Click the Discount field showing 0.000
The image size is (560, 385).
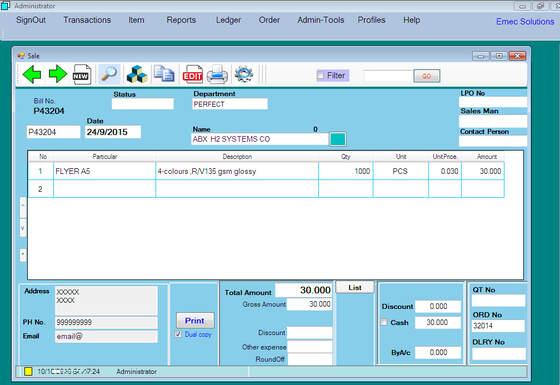[438, 306]
